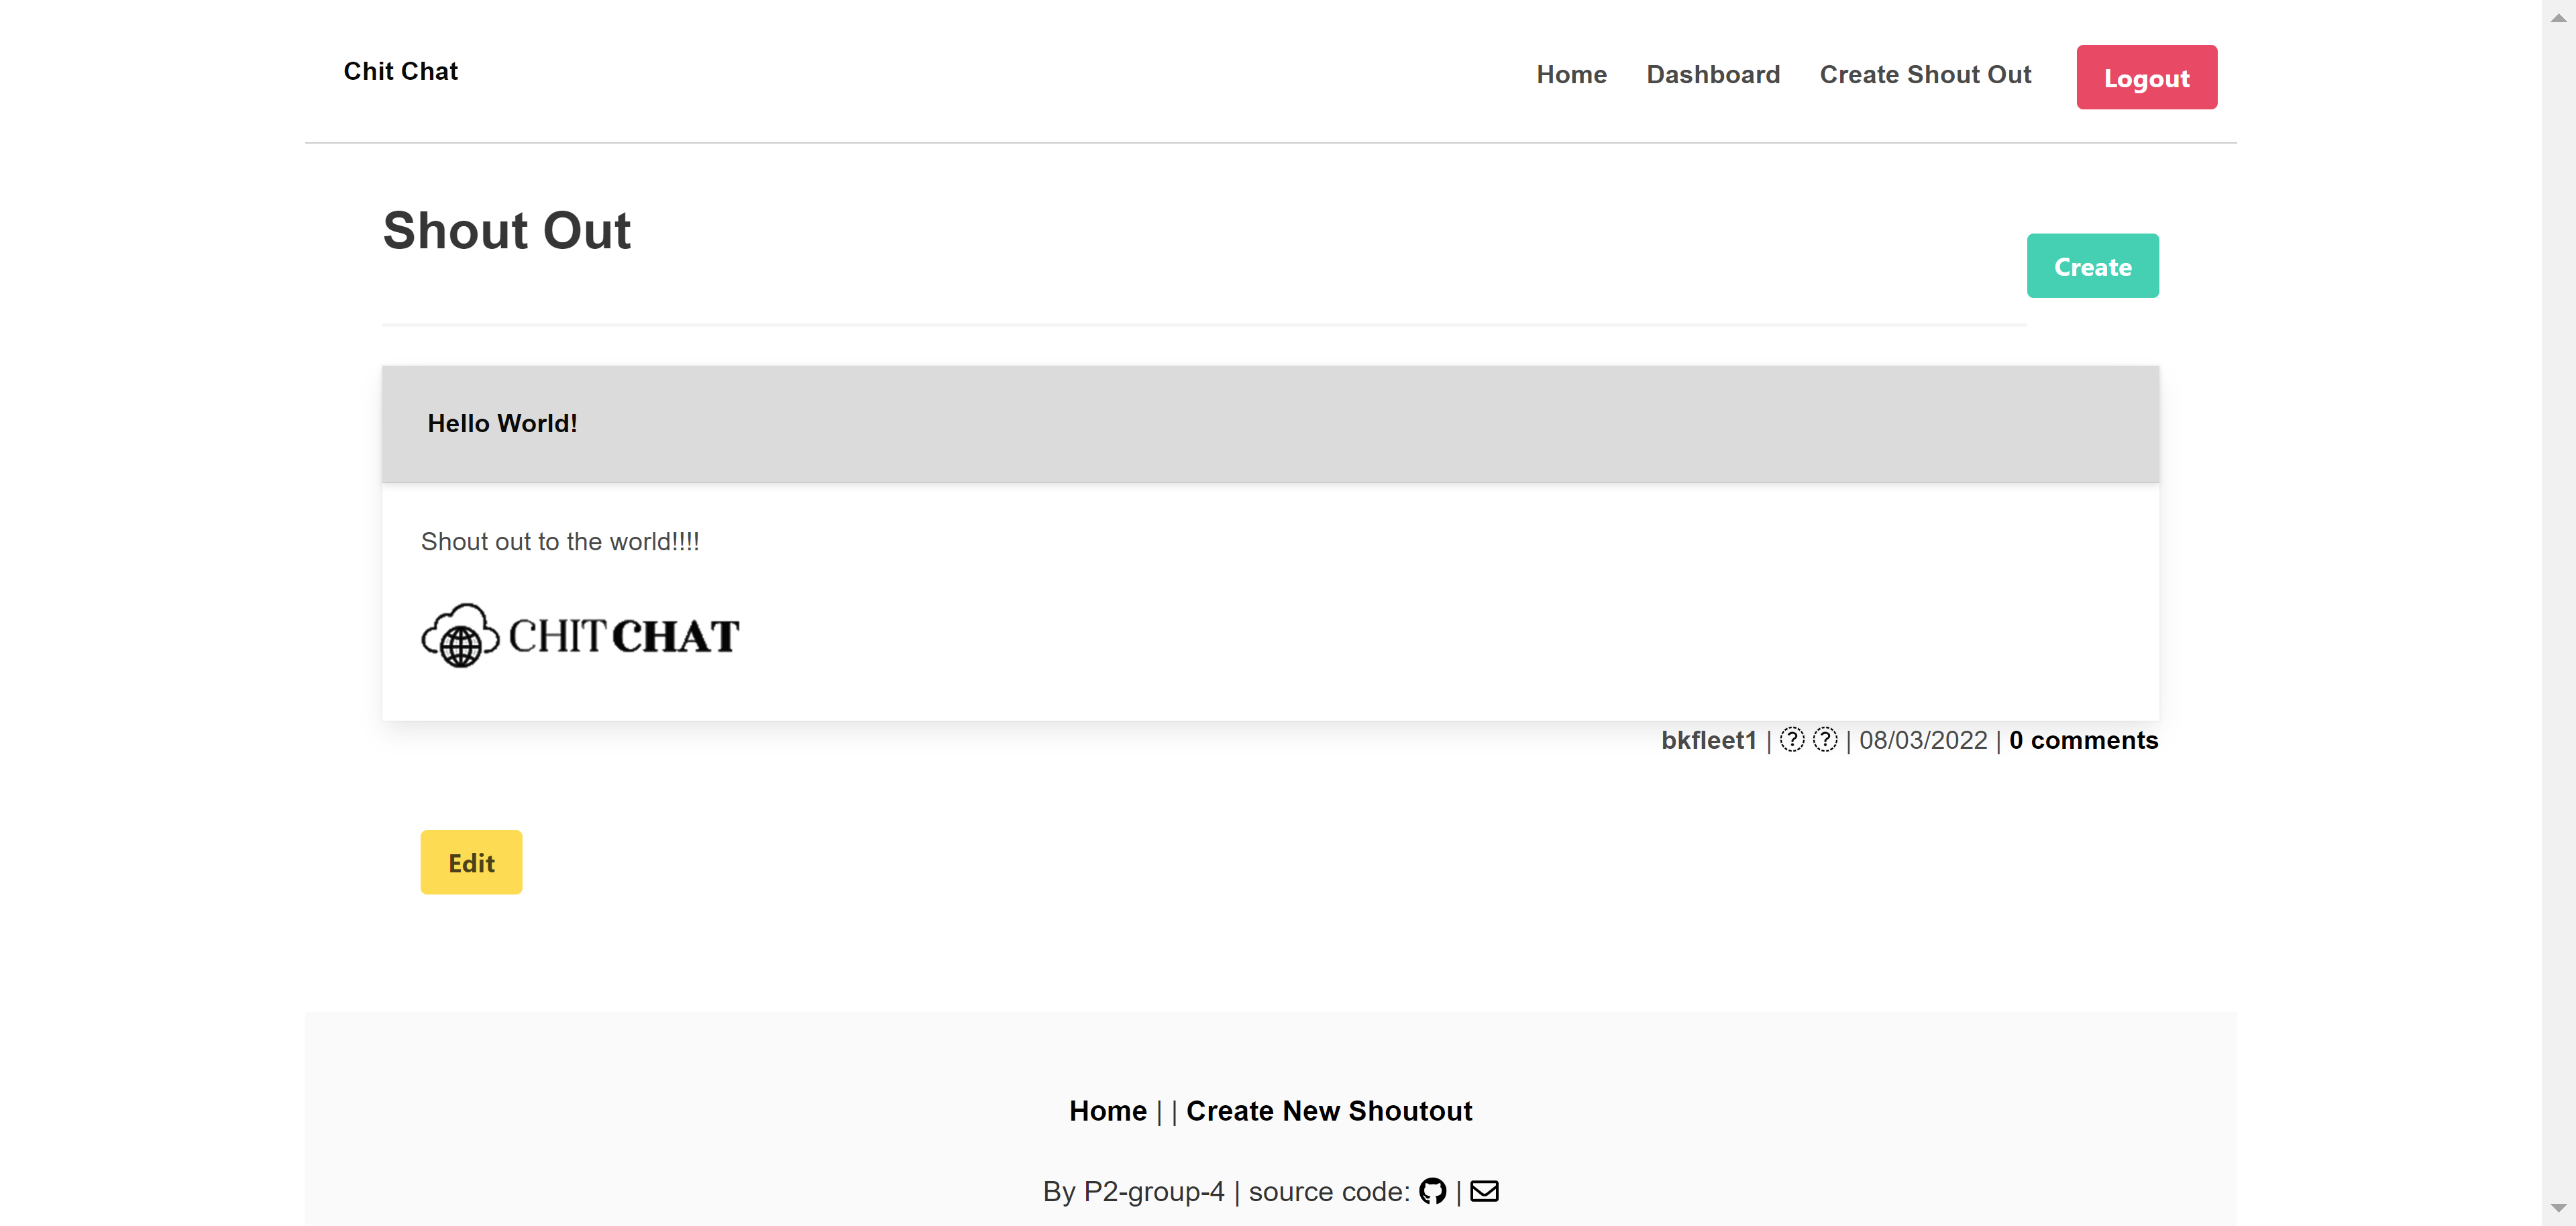
Task: Click the Create Shout Out nav link
Action: coord(1925,74)
